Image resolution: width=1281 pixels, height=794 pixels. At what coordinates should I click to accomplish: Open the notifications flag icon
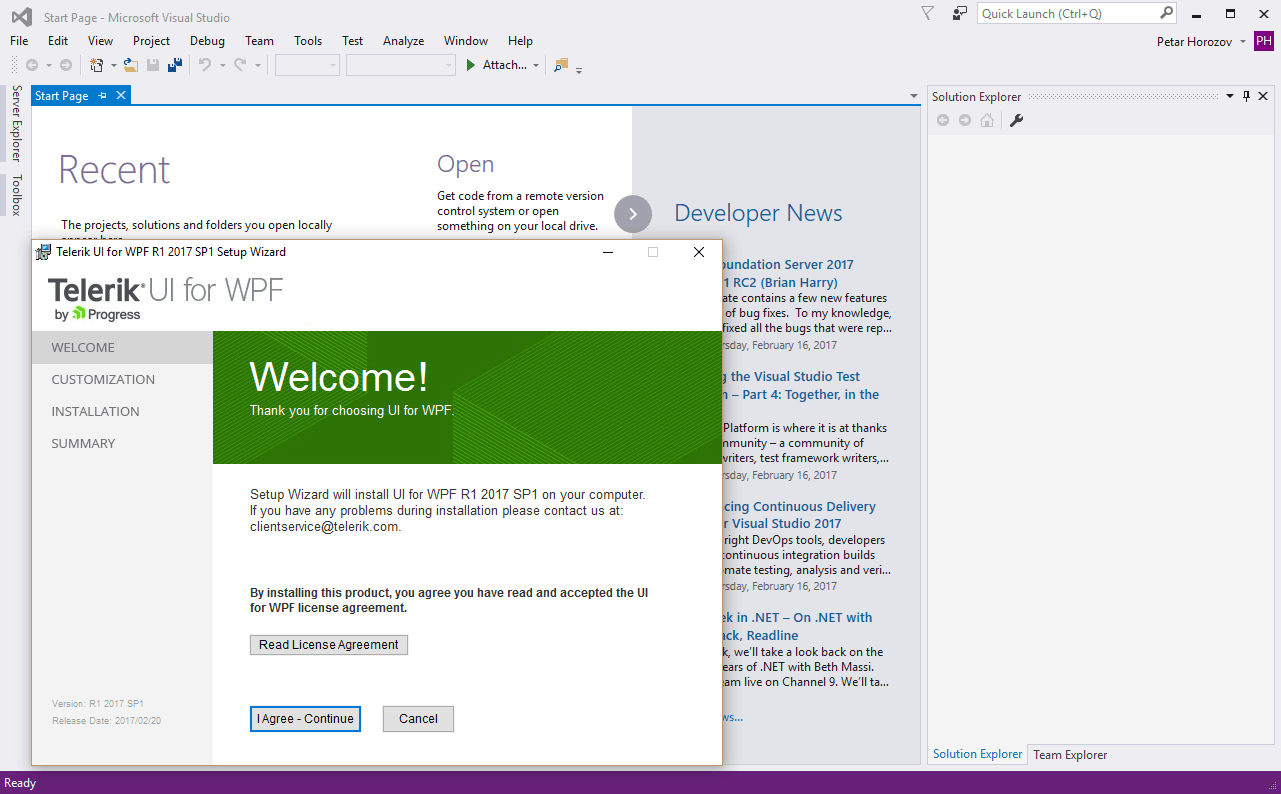tap(927, 13)
